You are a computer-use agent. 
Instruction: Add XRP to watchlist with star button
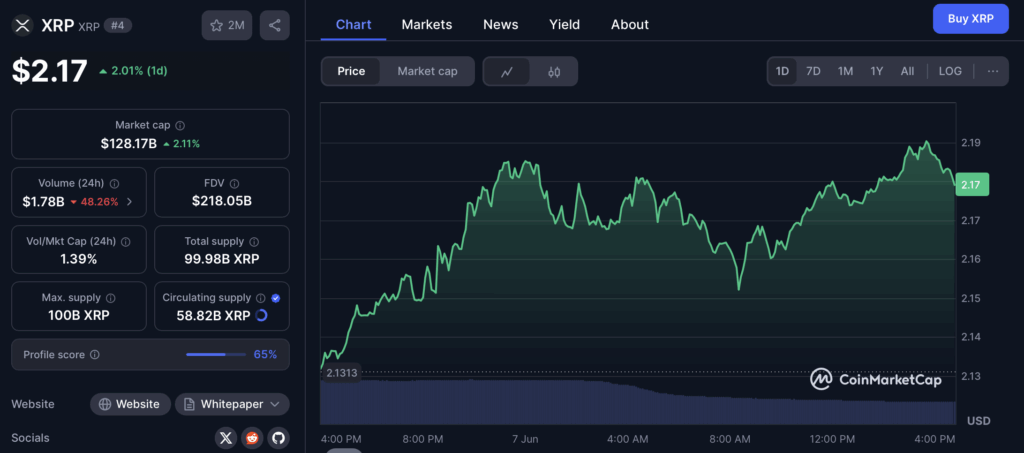(x=227, y=25)
